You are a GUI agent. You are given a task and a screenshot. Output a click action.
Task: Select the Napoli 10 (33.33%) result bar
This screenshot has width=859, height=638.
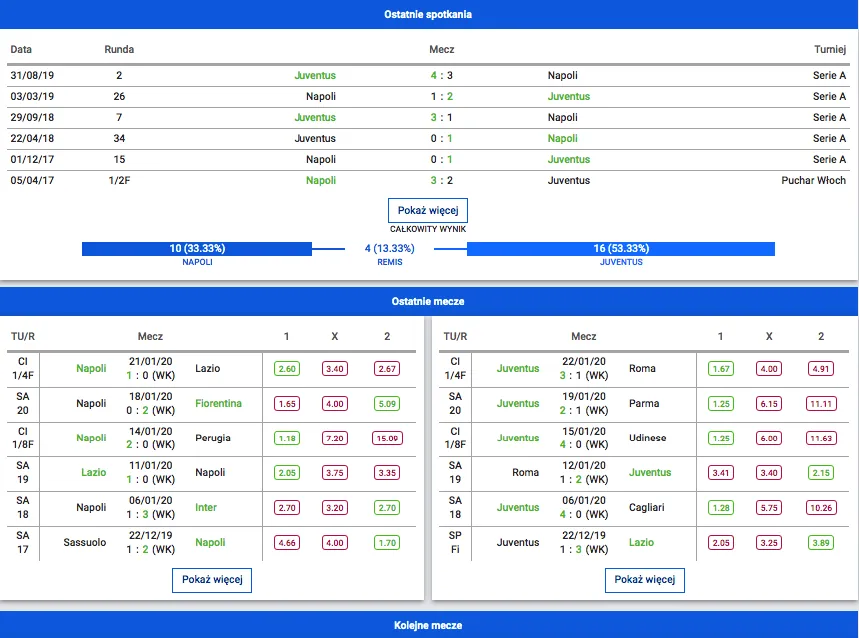tap(197, 248)
